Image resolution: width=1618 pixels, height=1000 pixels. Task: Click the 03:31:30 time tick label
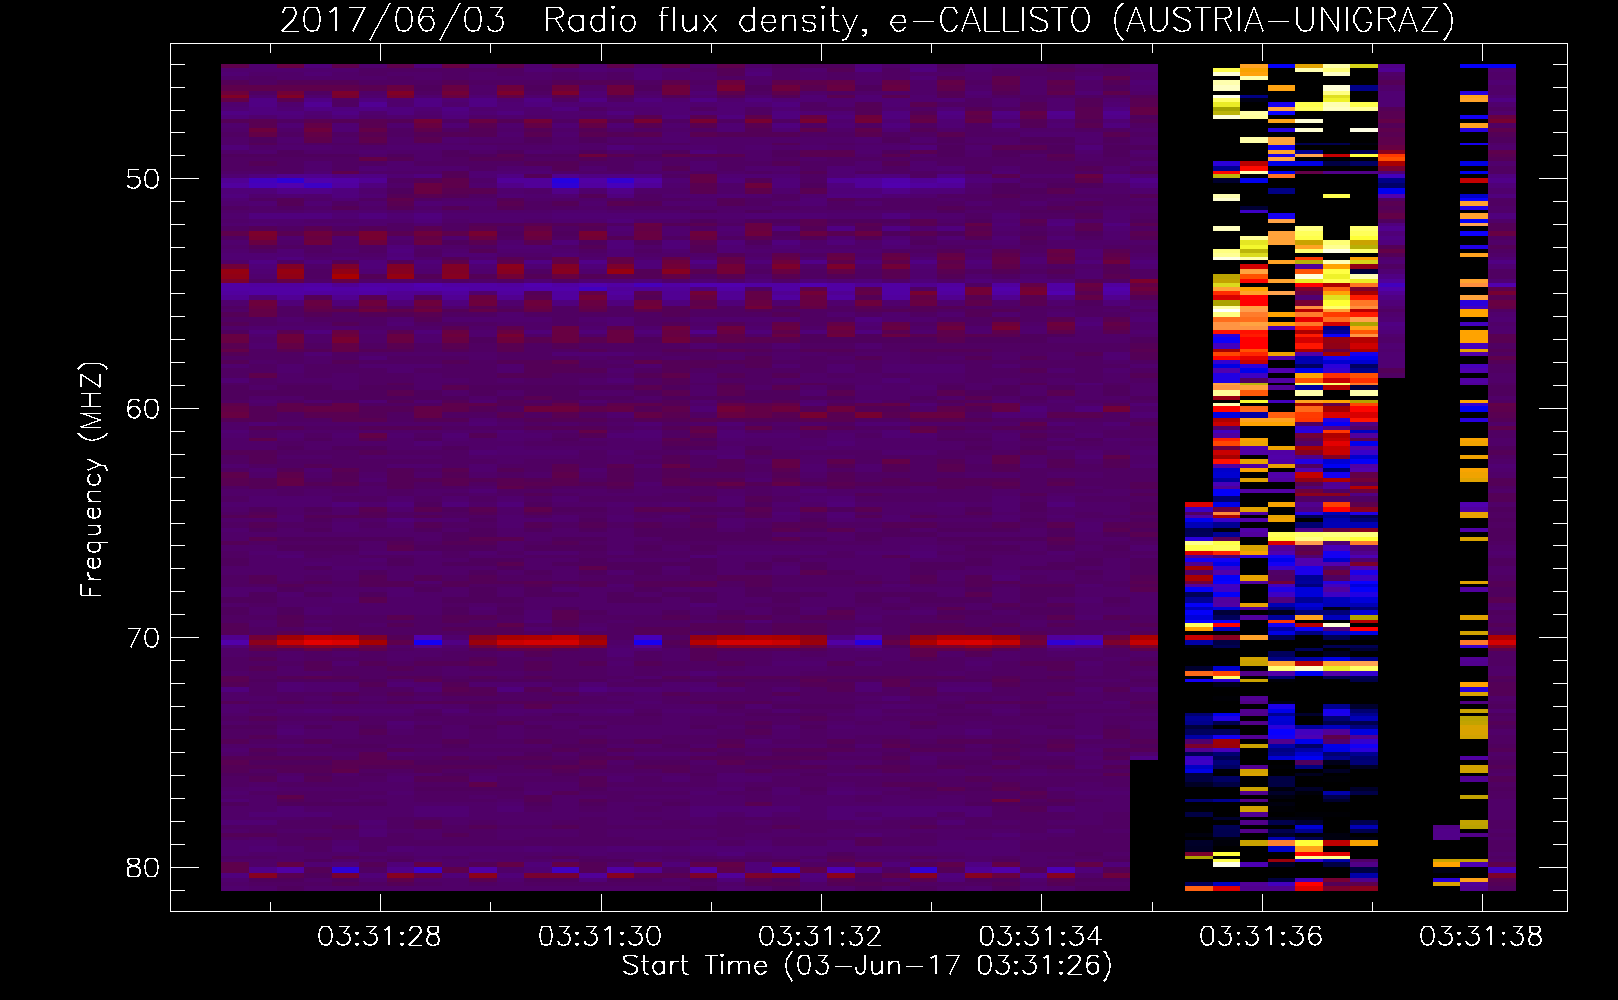(x=600, y=937)
